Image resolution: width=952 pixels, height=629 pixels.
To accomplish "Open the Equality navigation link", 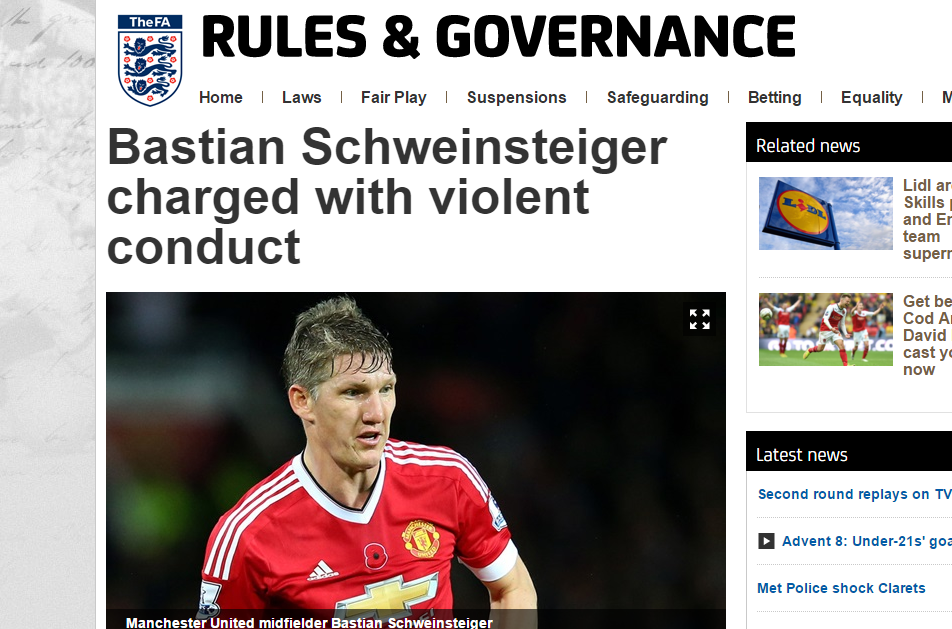I will [x=871, y=97].
